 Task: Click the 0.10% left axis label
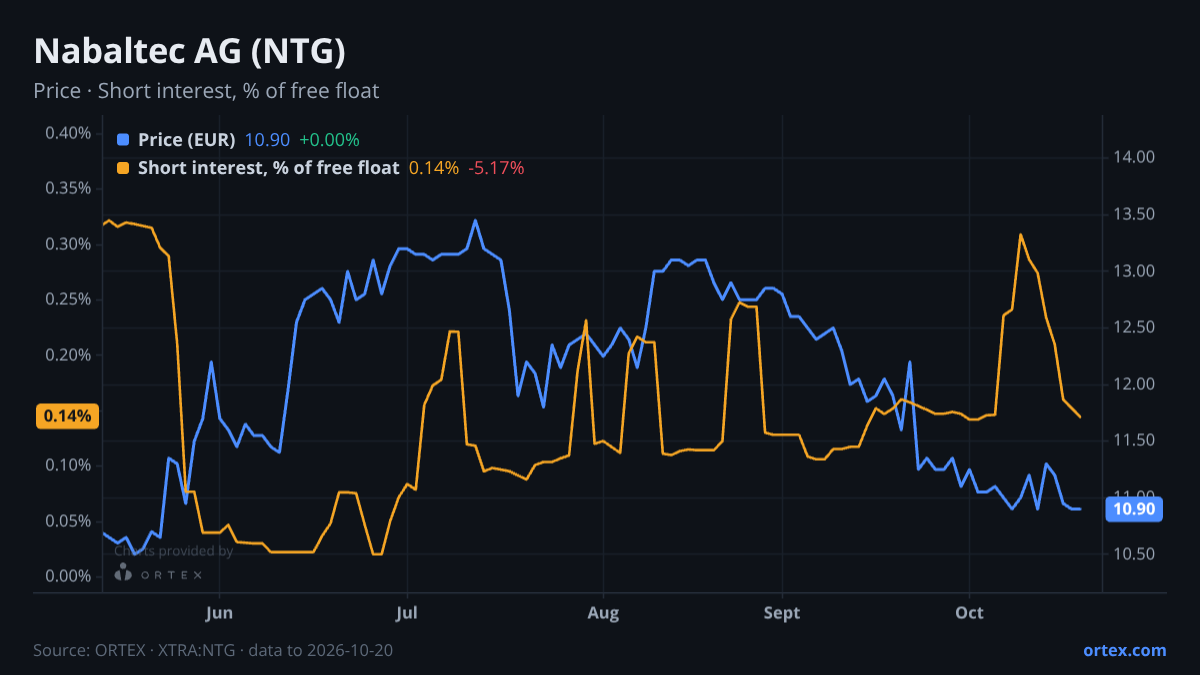tap(69, 465)
